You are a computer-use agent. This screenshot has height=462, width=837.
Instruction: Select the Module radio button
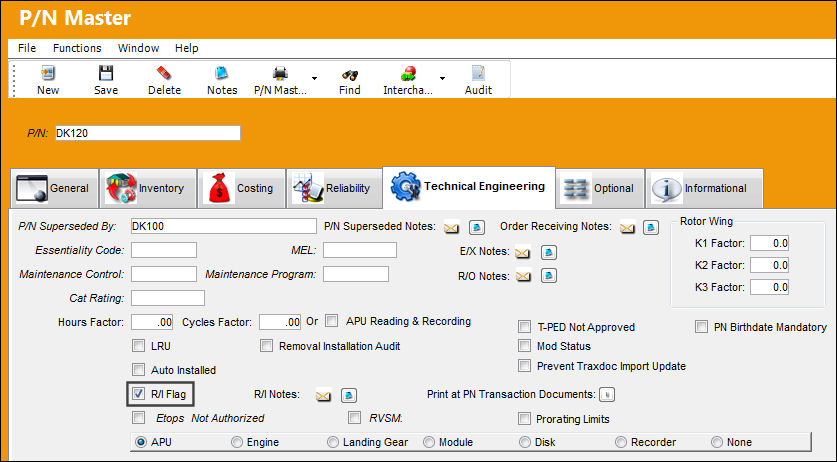(x=429, y=442)
